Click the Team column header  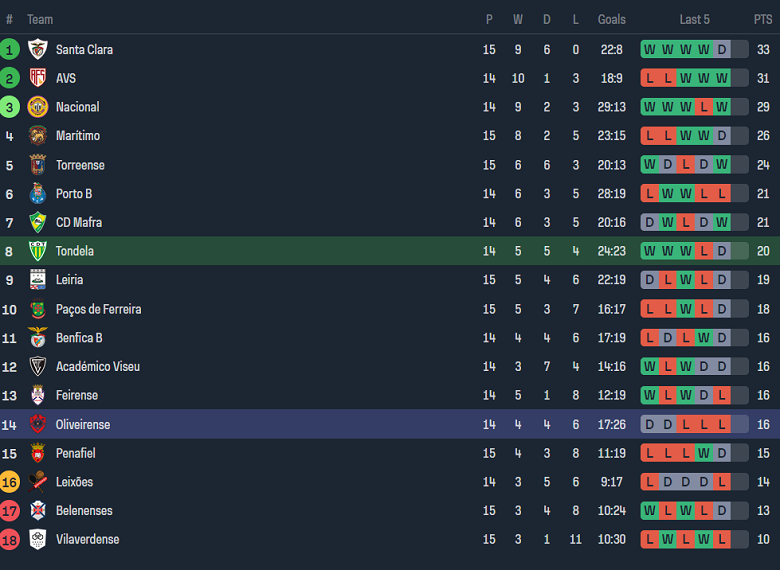click(40, 19)
